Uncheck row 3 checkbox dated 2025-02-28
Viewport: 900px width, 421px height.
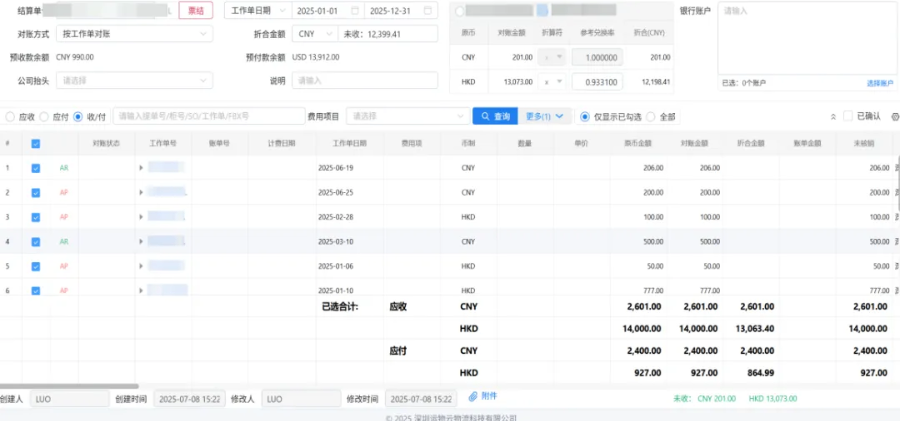pos(36,218)
